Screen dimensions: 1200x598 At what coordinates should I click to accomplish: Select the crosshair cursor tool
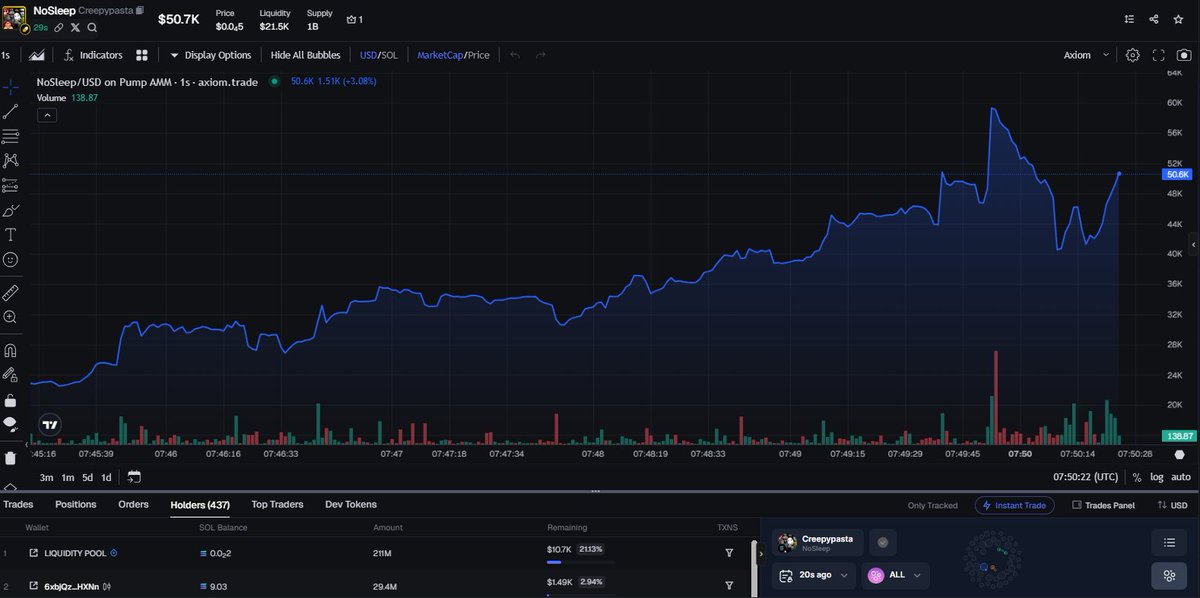pos(10,88)
